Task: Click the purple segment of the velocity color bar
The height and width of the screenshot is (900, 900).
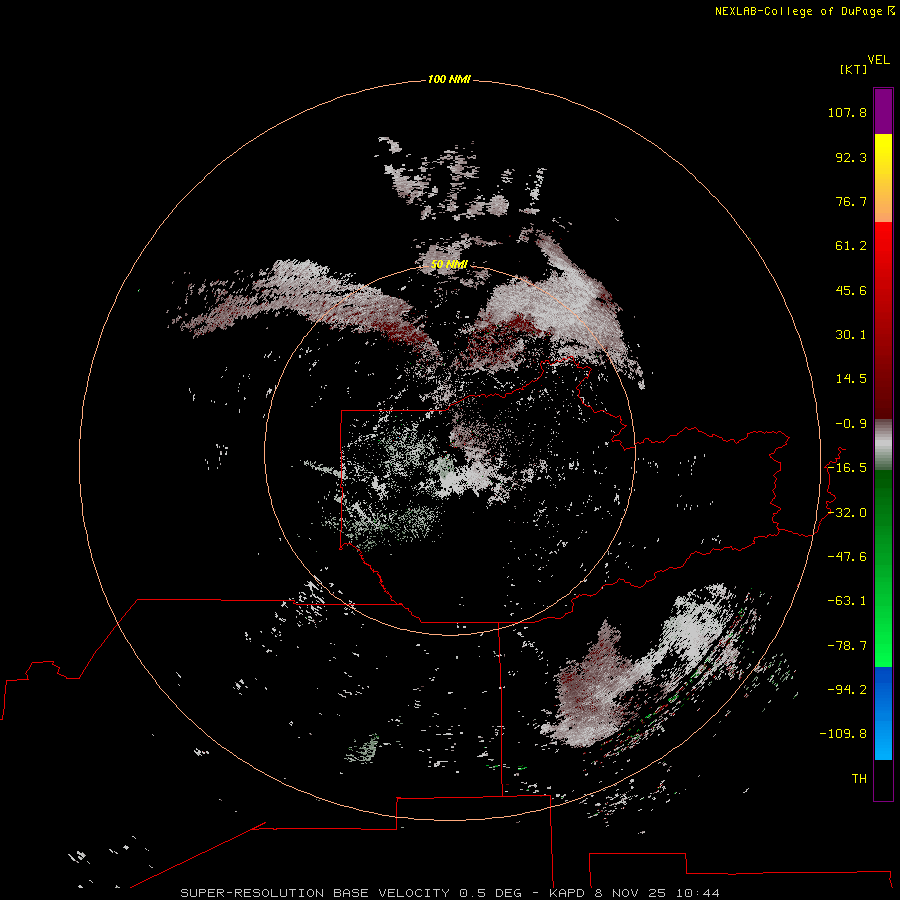Action: tap(883, 111)
